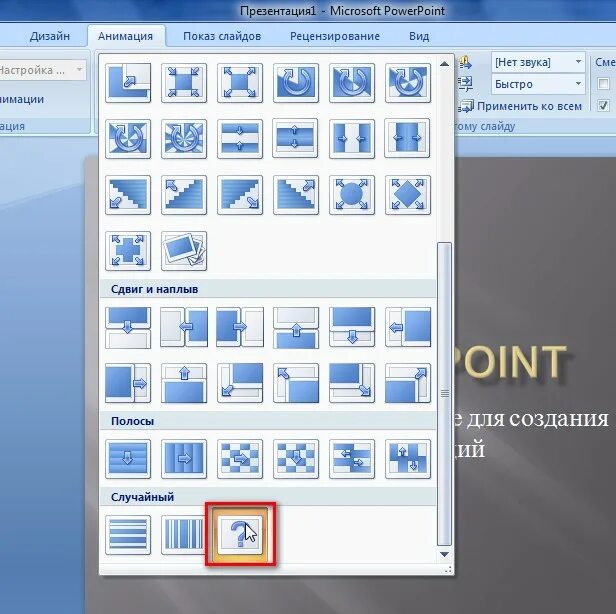Screen dimensions: 616x614
Task: Click the Сдвиг и наплыв section header
Action: (268, 289)
